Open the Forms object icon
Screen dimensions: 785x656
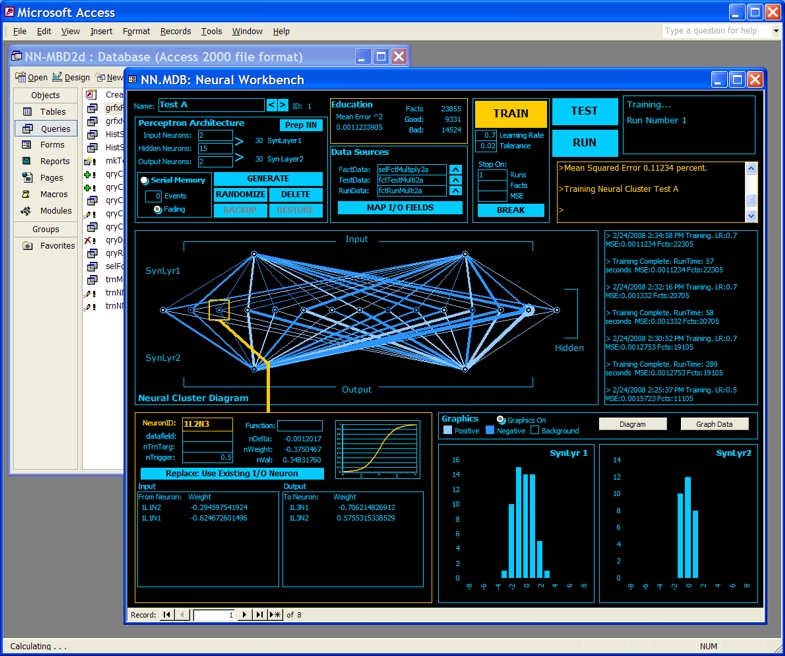click(27, 145)
